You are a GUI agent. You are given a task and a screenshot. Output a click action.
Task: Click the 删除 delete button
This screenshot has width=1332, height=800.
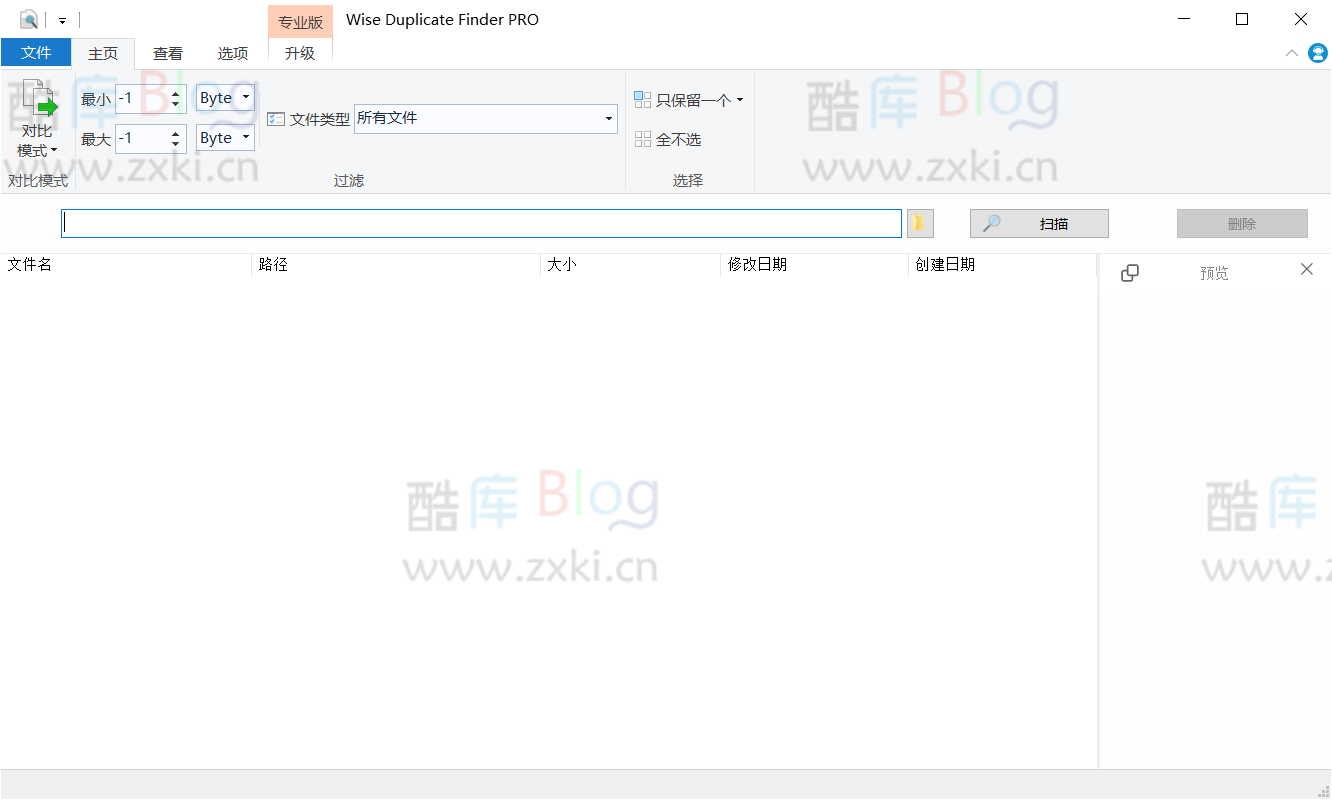tap(1242, 222)
